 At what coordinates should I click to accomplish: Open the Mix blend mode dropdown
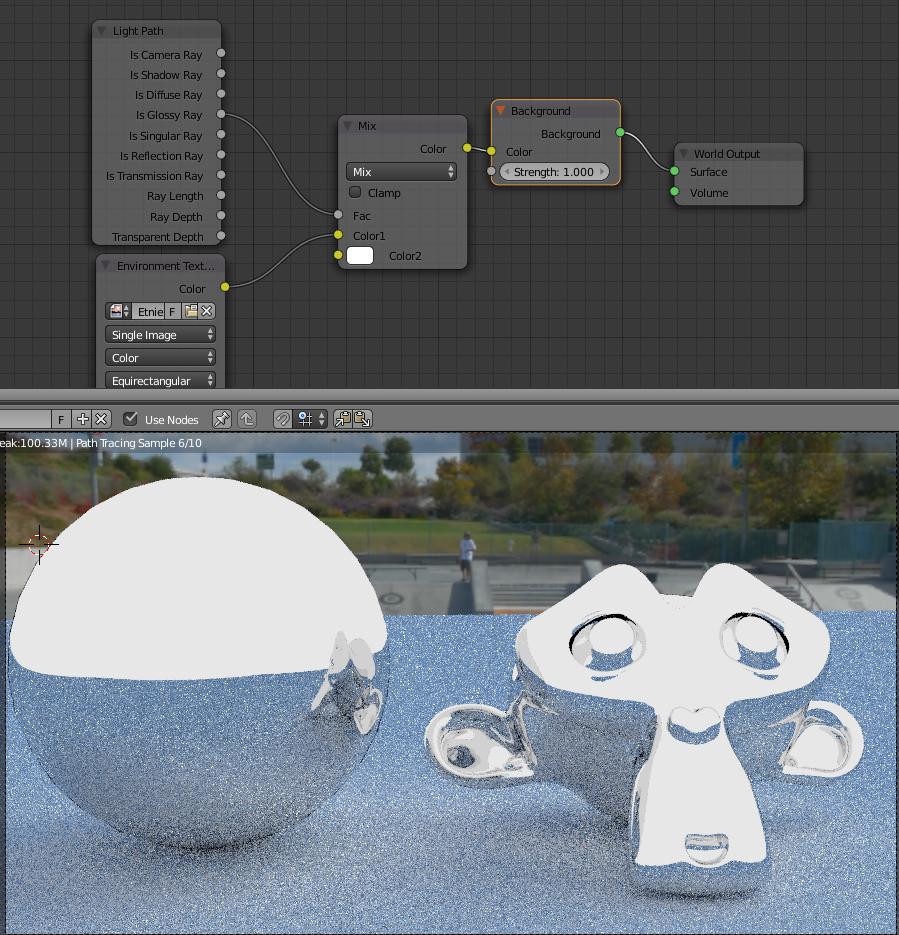coord(400,171)
